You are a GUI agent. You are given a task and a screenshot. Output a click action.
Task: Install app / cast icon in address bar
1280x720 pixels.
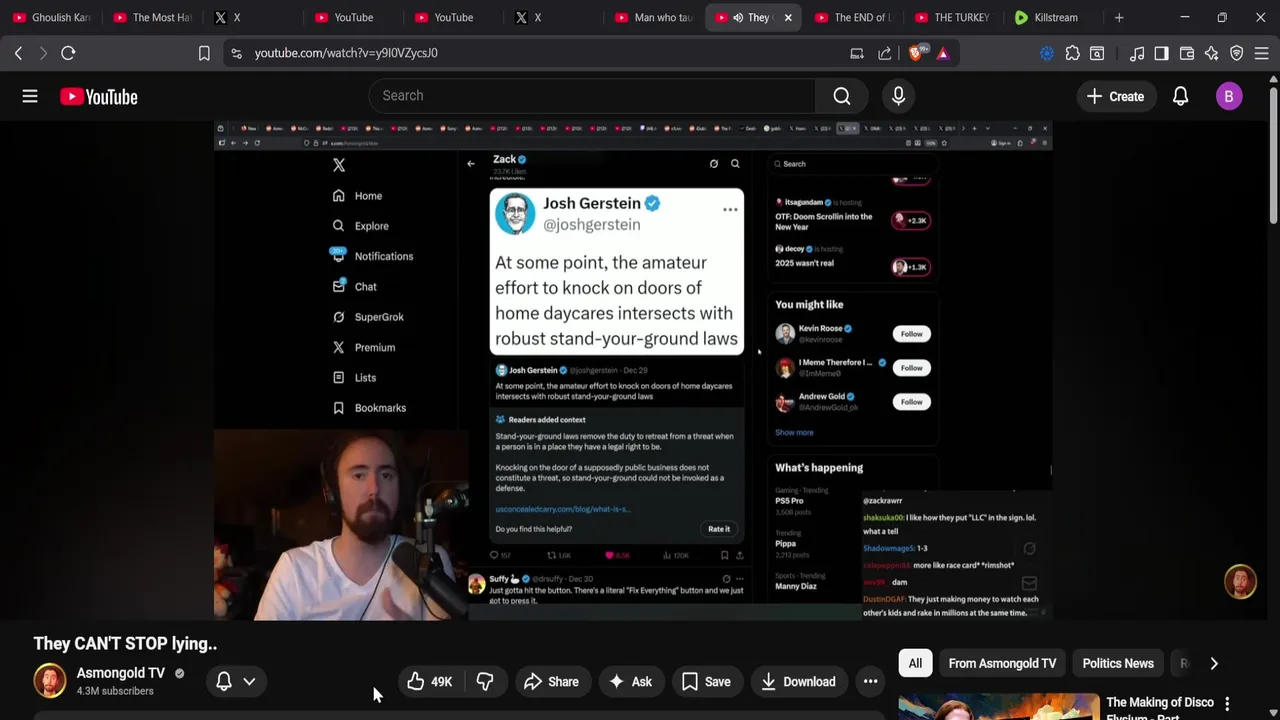click(x=857, y=53)
